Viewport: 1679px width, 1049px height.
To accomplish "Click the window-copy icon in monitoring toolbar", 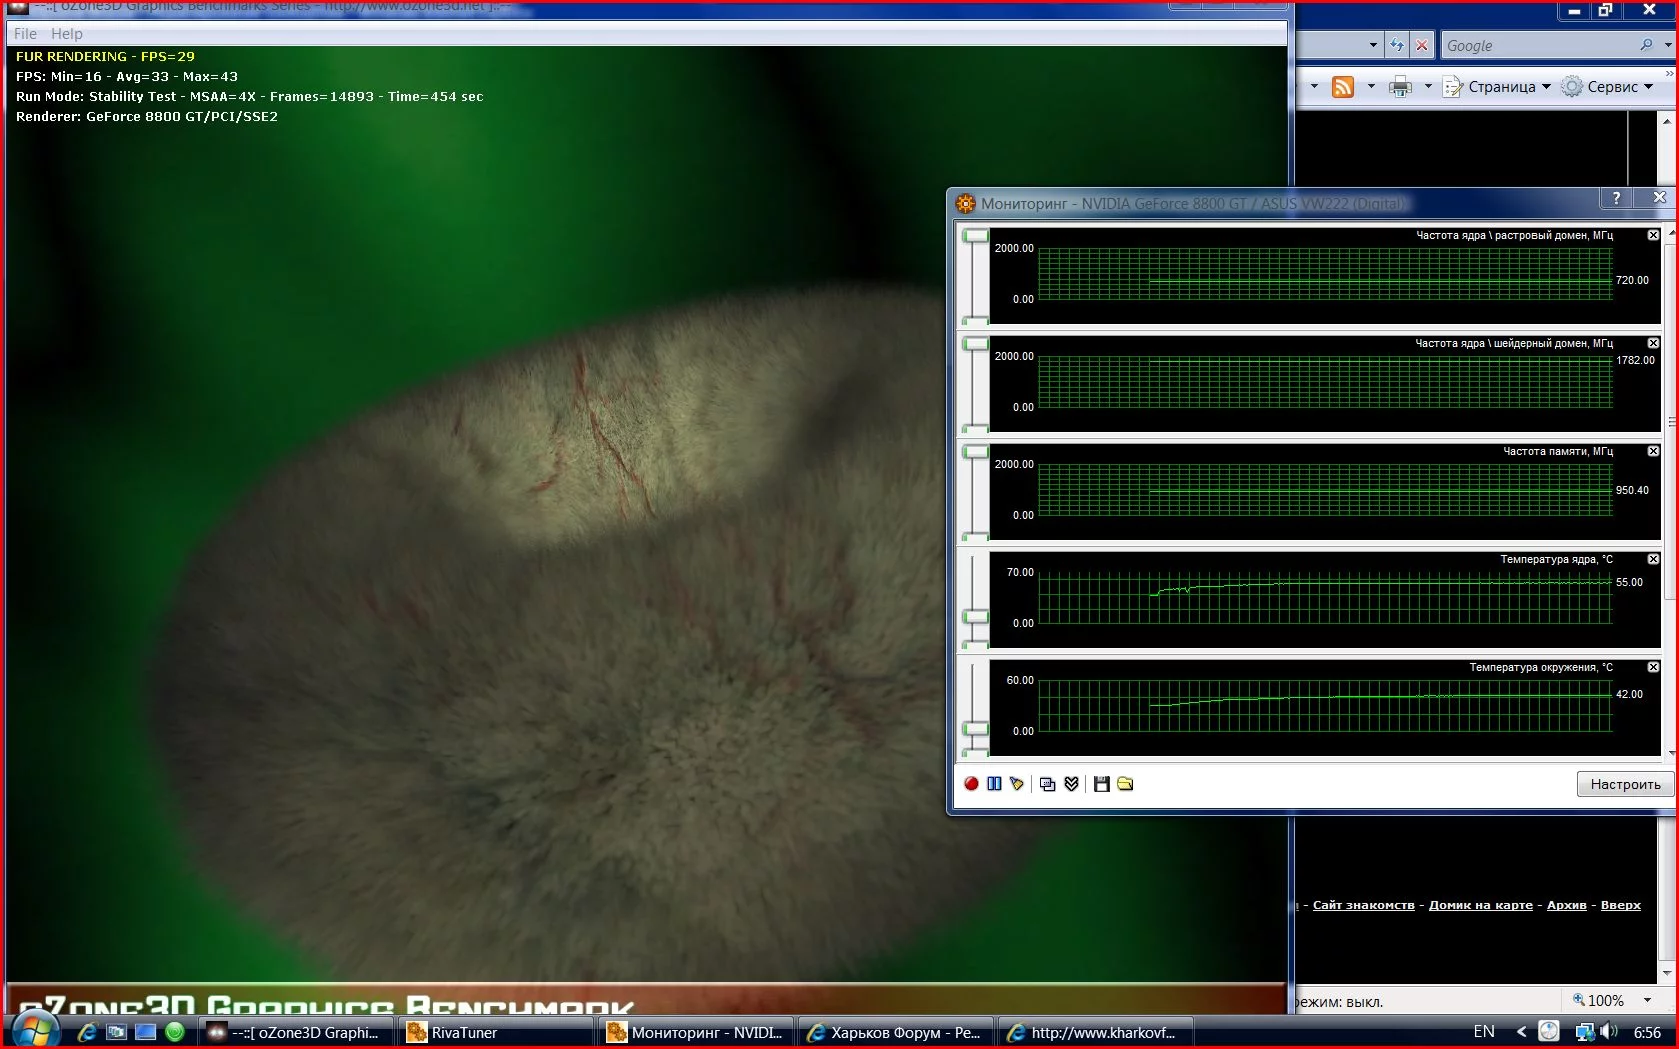I will pyautogui.click(x=1047, y=784).
